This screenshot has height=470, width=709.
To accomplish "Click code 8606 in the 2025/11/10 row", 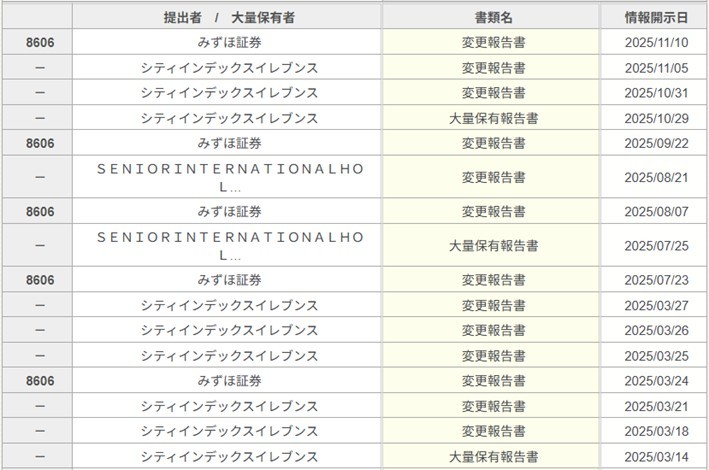I will 40,43.
